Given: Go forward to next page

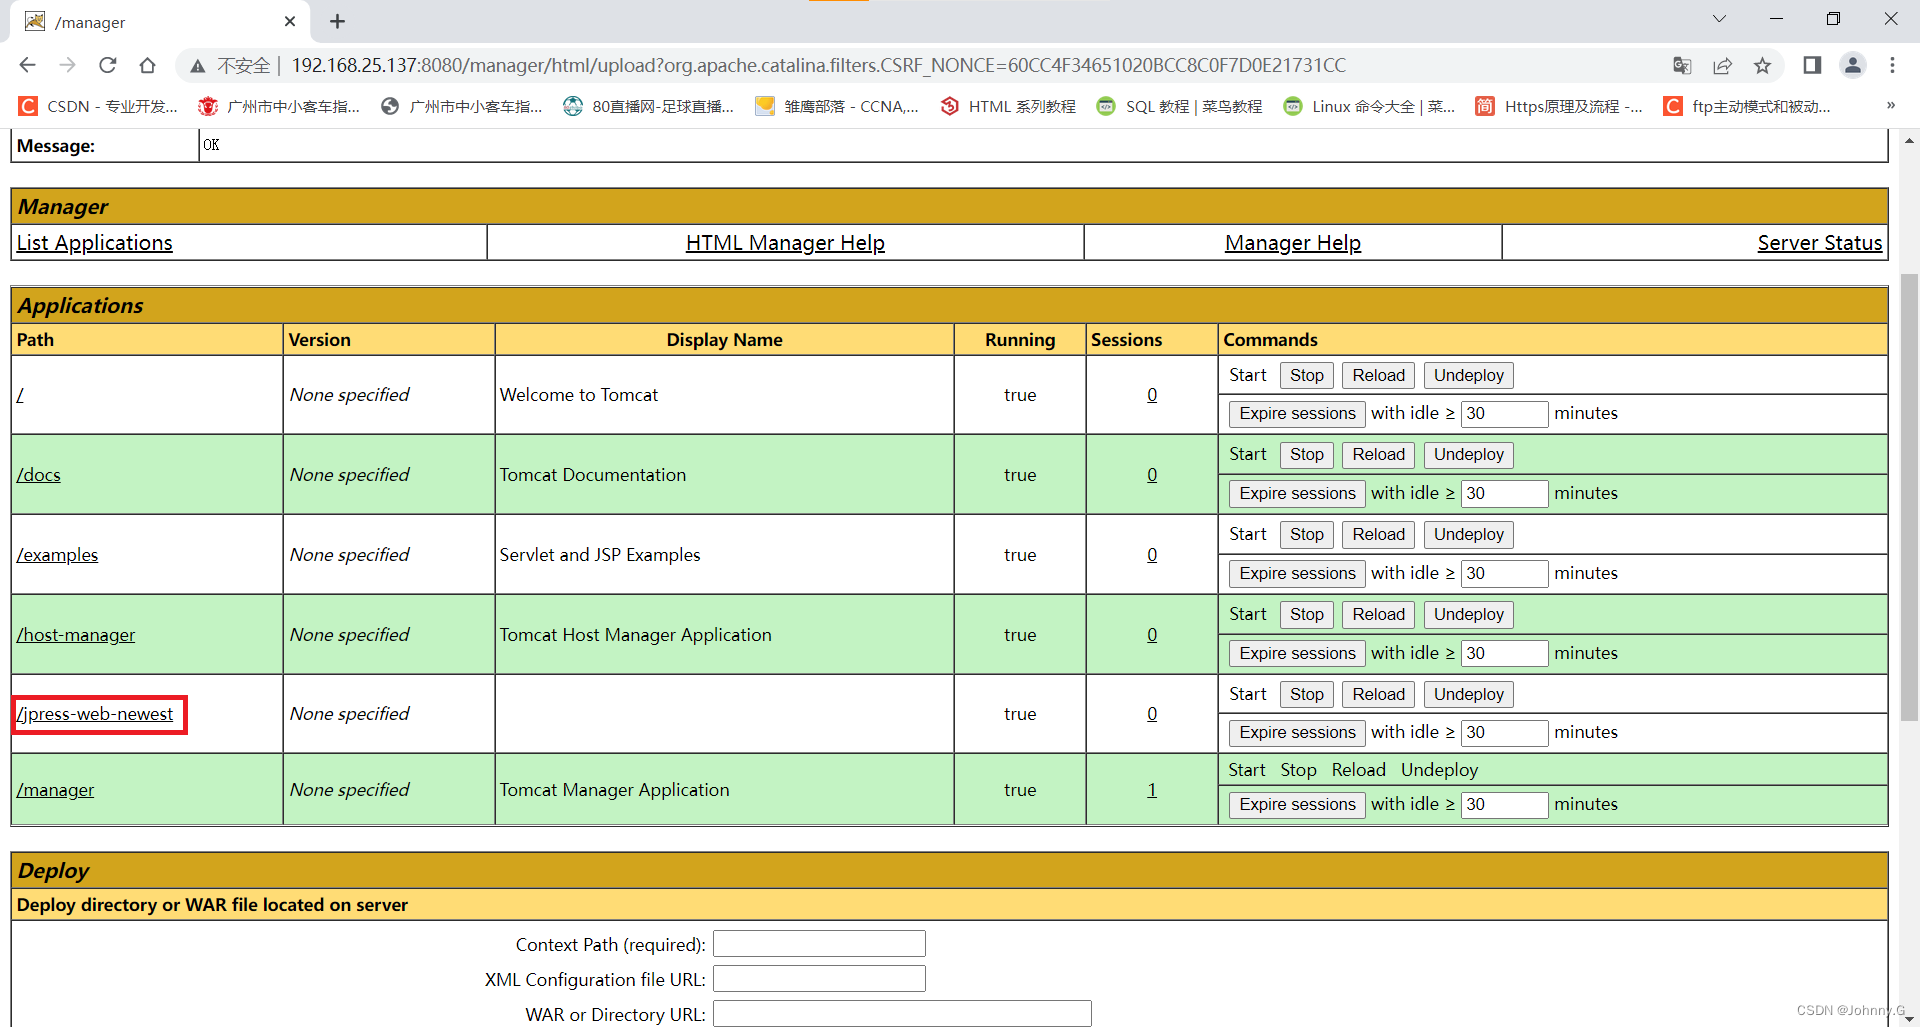Looking at the screenshot, I should click(x=67, y=65).
